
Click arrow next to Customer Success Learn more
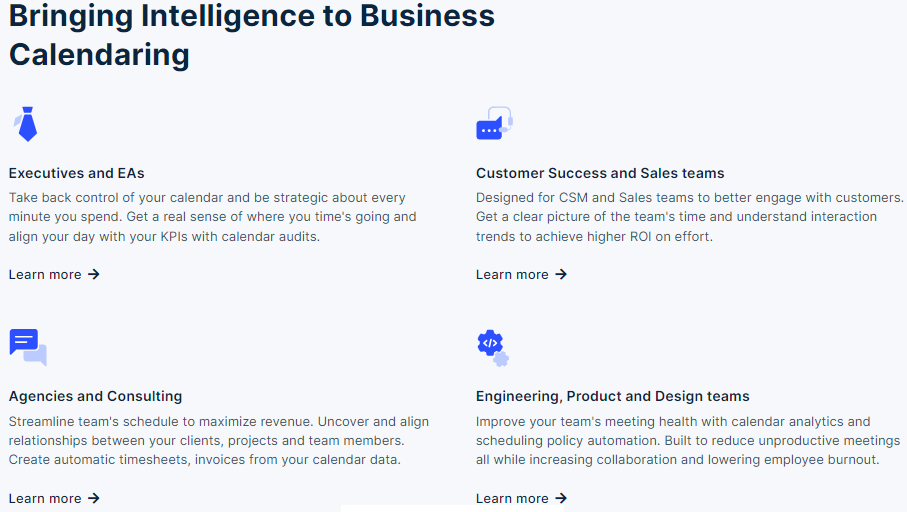[561, 274]
